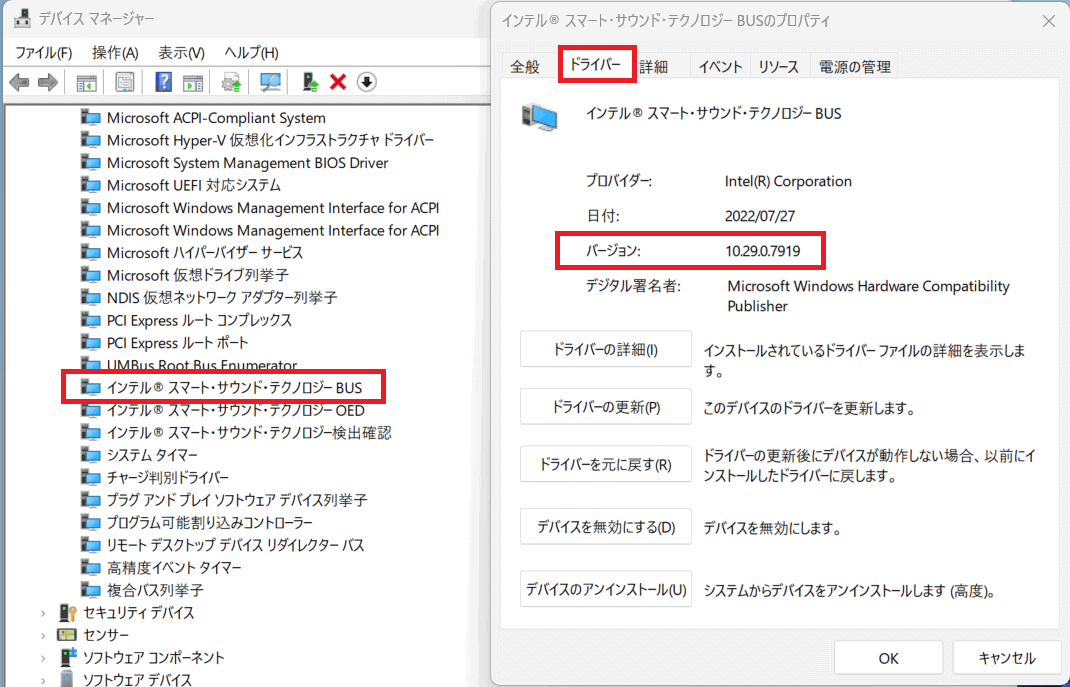Click the デバイスを無効にする(D) button
This screenshot has width=1070, height=687.
[605, 527]
